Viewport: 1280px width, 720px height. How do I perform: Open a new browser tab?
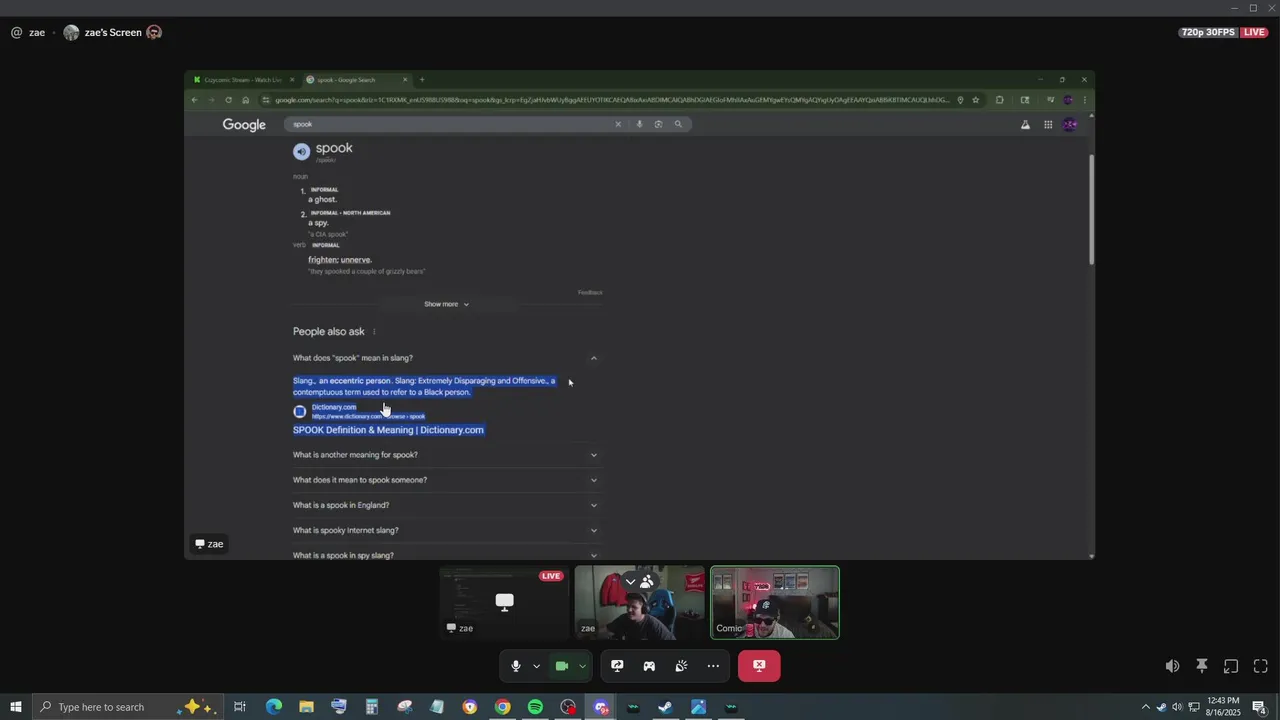(x=422, y=80)
